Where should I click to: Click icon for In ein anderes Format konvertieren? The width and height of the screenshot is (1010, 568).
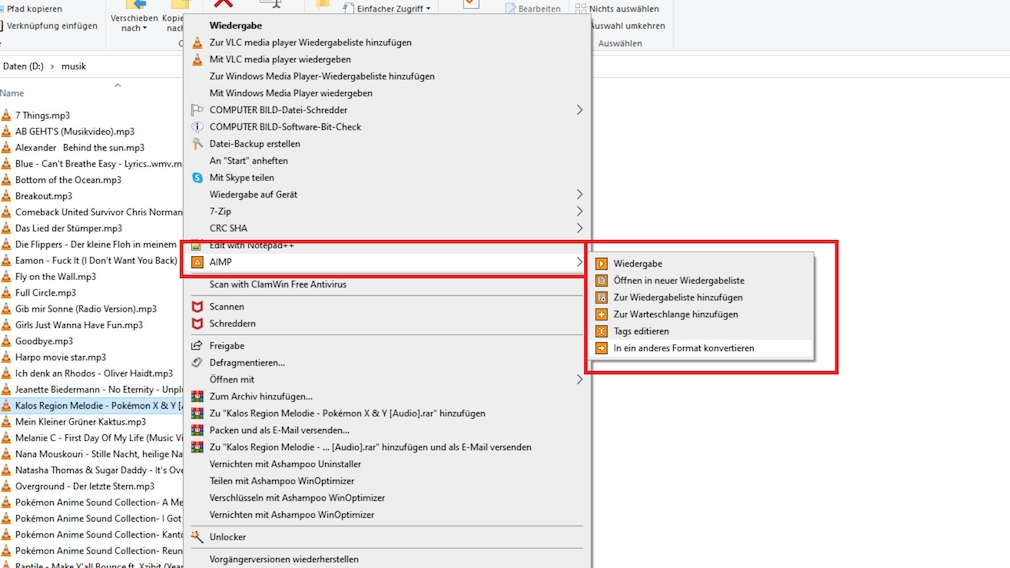coord(601,348)
